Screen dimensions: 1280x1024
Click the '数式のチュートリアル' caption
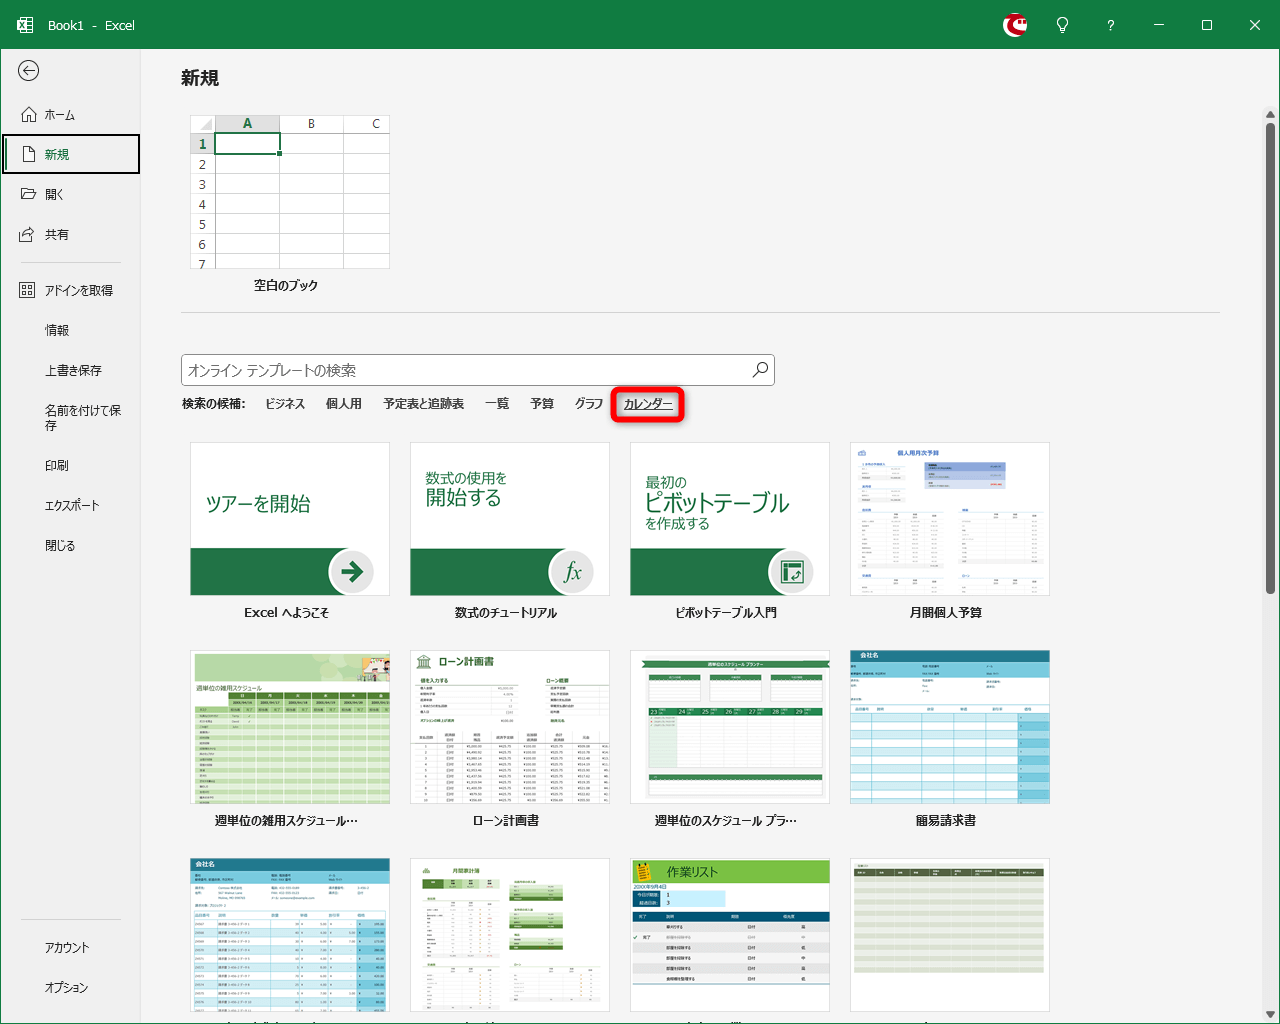click(506, 613)
